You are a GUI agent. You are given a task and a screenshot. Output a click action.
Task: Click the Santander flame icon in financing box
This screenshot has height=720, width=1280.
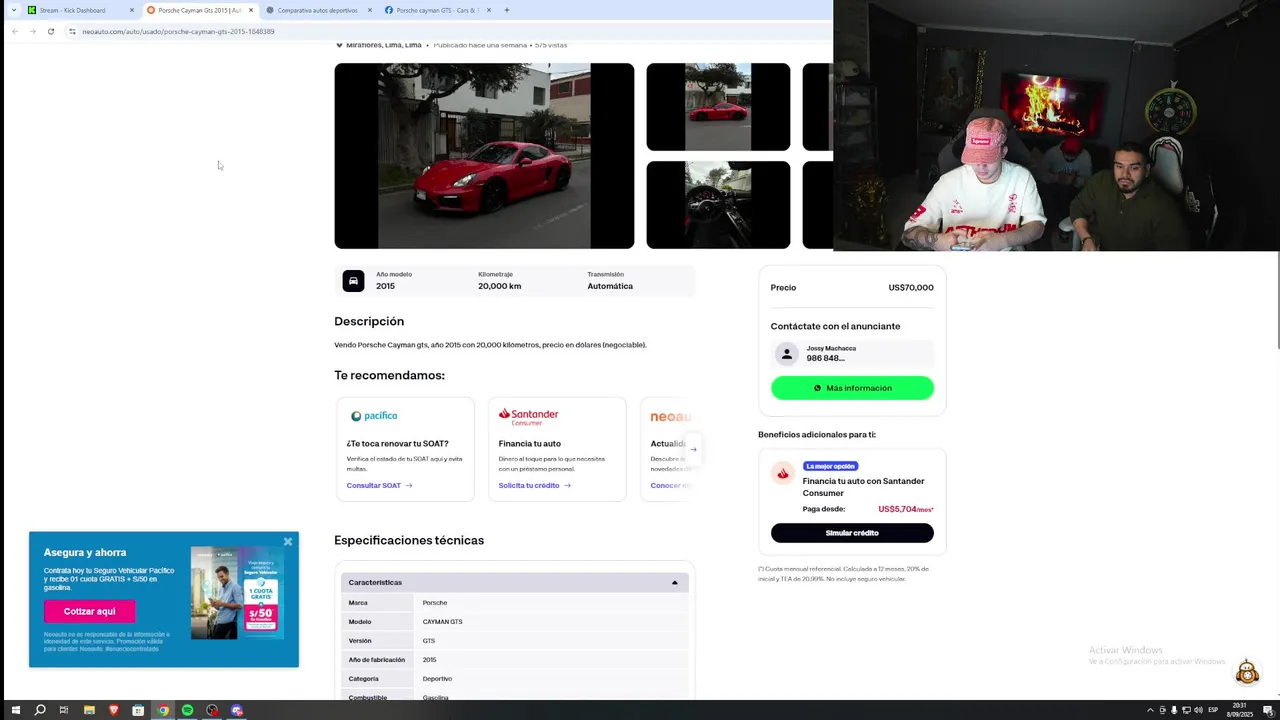click(x=783, y=473)
